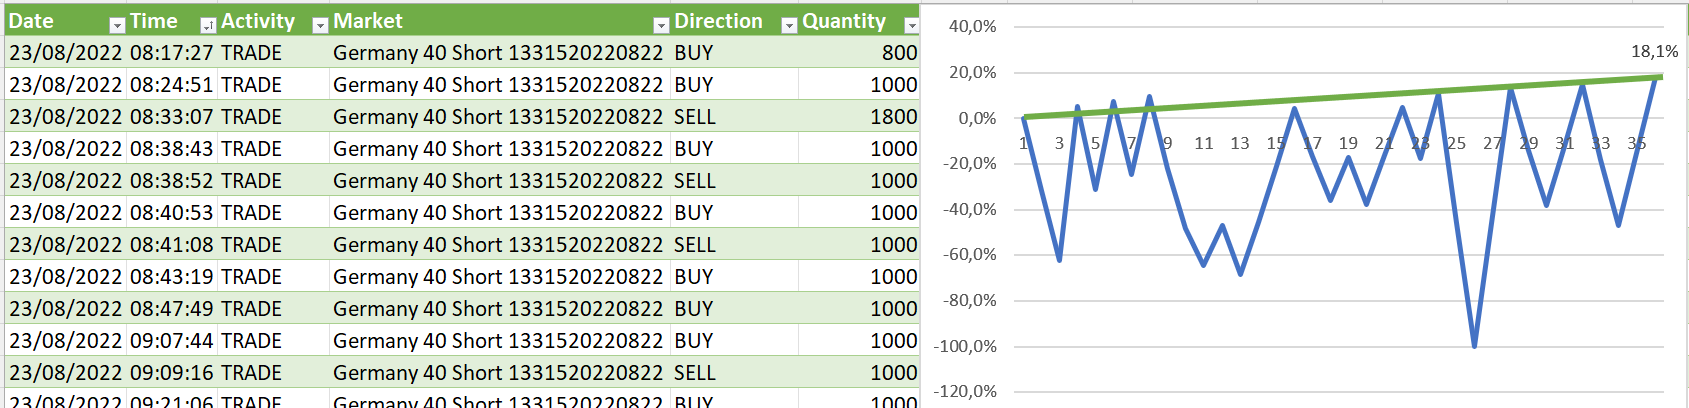Click the -120,0% axis label
The width and height of the screenshot is (1689, 408).
click(x=965, y=391)
